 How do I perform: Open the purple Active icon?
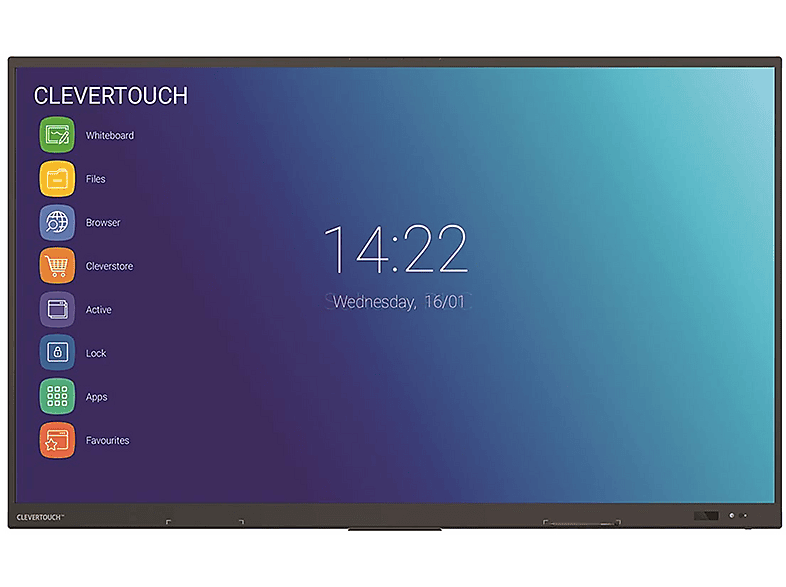[57, 309]
